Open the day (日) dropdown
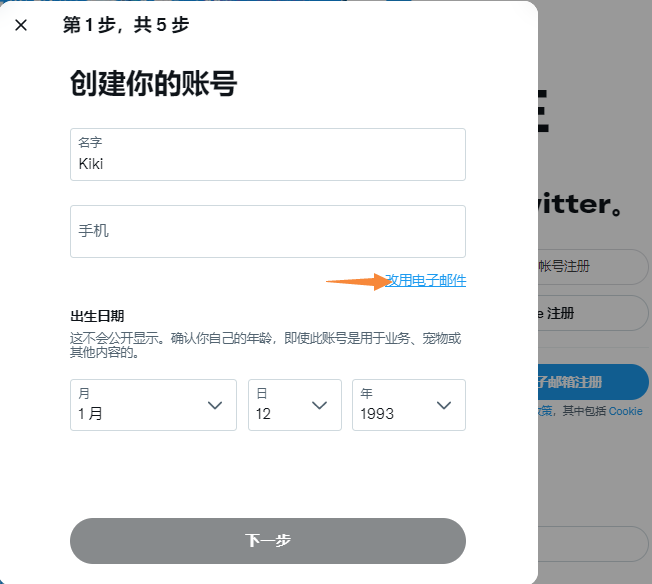Image resolution: width=652 pixels, height=584 pixels. point(294,405)
